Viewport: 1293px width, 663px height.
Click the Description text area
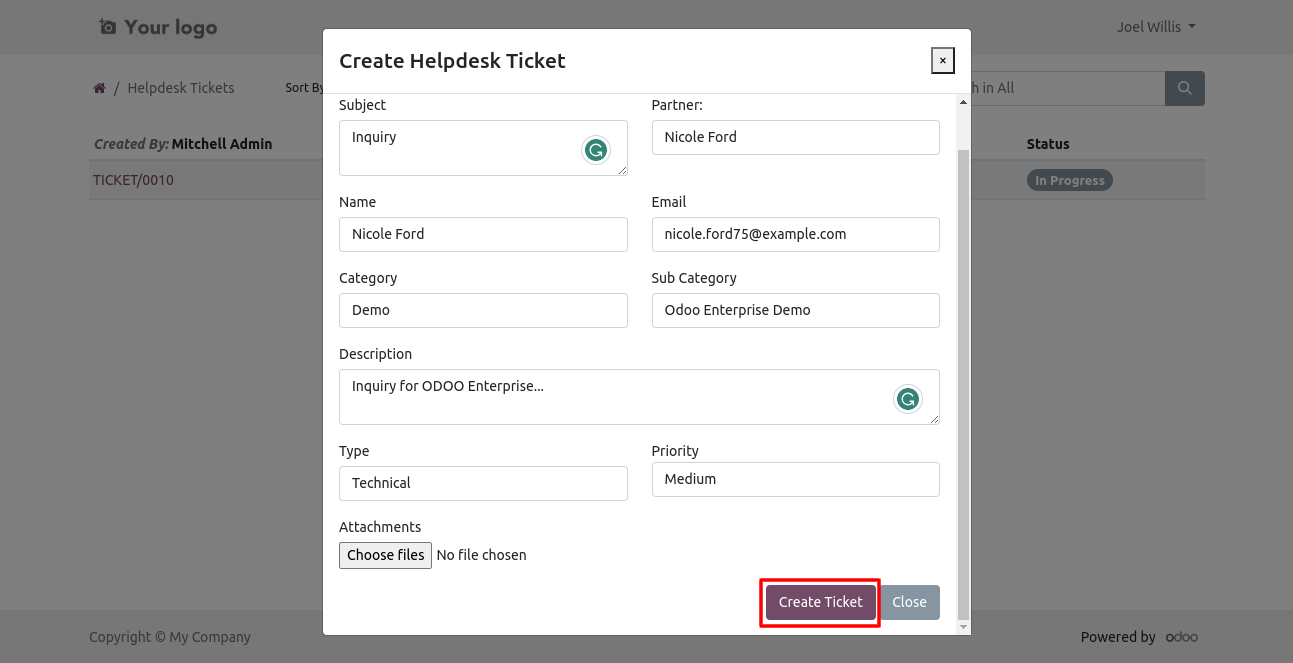(x=639, y=397)
